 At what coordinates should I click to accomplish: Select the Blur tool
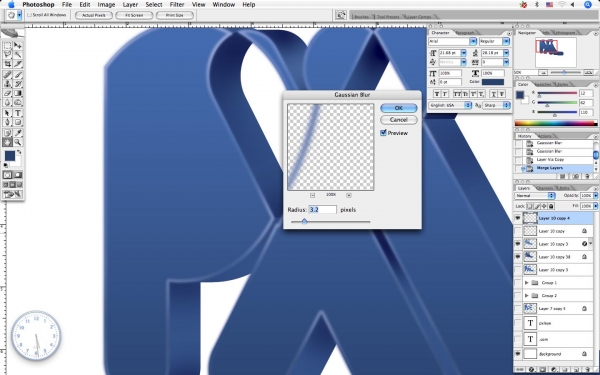tap(7, 102)
